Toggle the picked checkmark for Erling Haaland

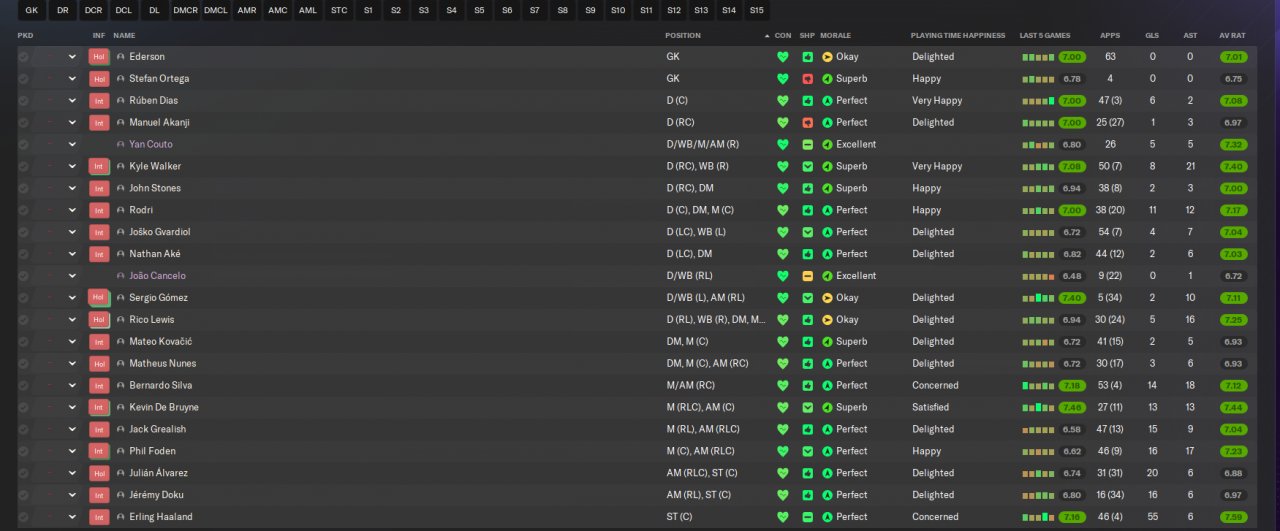23,517
